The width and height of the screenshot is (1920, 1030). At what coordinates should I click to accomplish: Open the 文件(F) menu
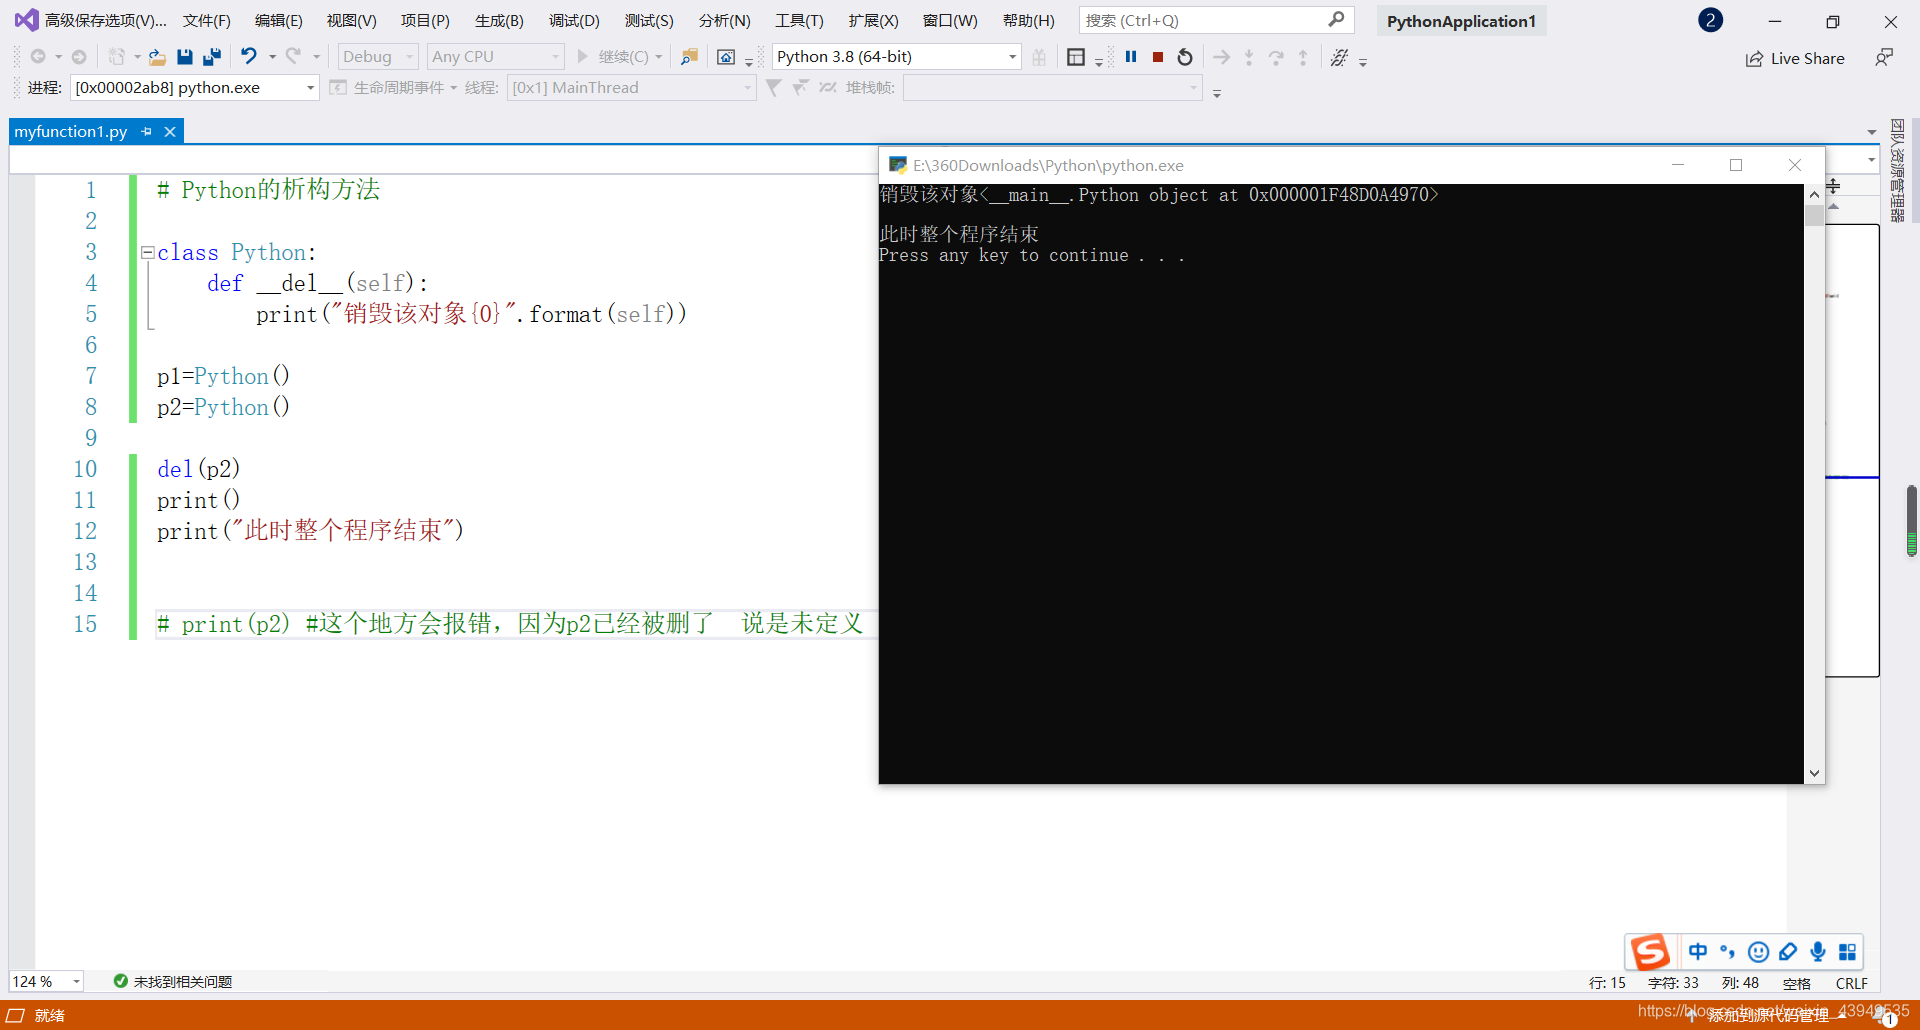[207, 20]
